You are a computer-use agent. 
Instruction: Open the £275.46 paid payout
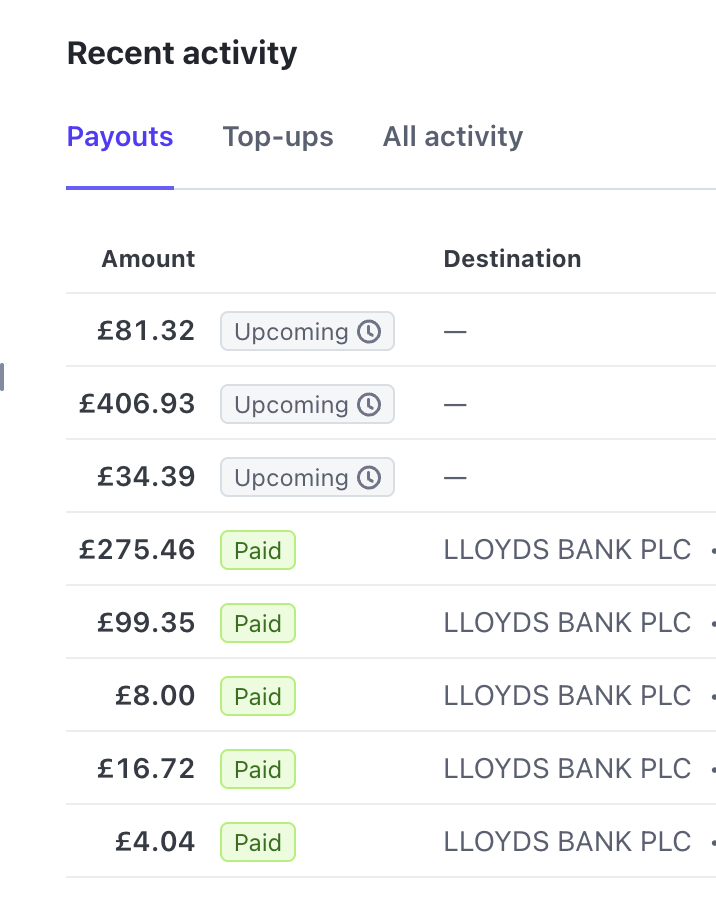click(x=137, y=550)
